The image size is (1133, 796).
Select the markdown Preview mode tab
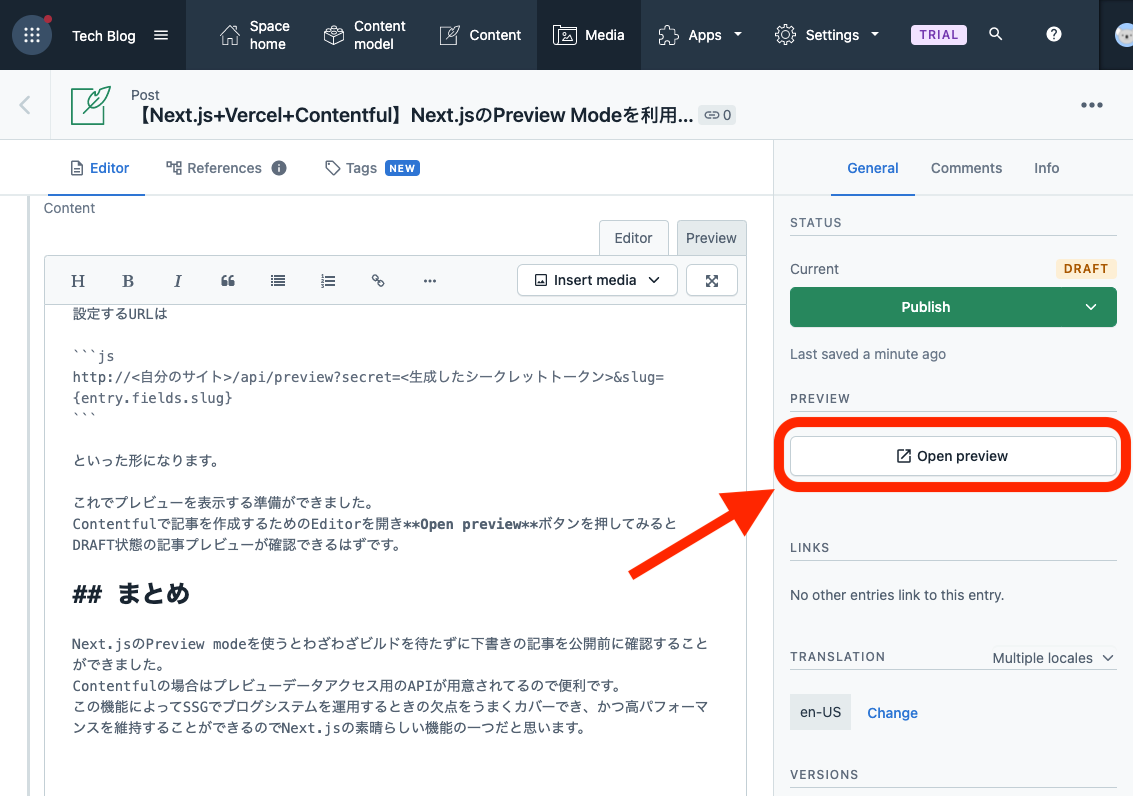(711, 238)
